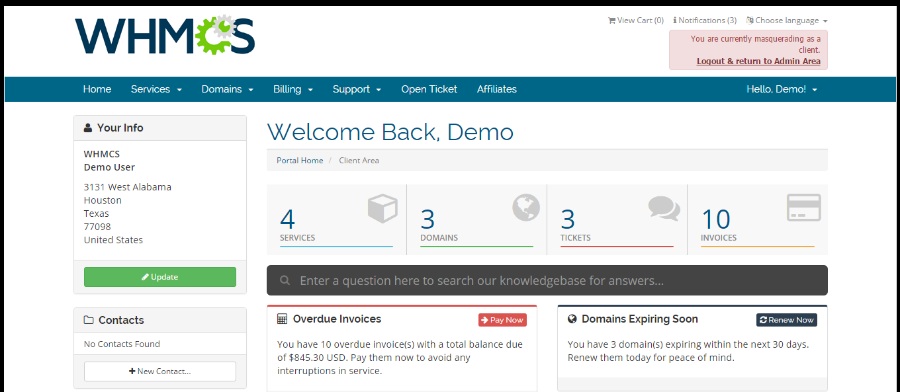Click the 'Houston' city text
The image size is (900, 392).
pyautogui.click(x=103, y=200)
